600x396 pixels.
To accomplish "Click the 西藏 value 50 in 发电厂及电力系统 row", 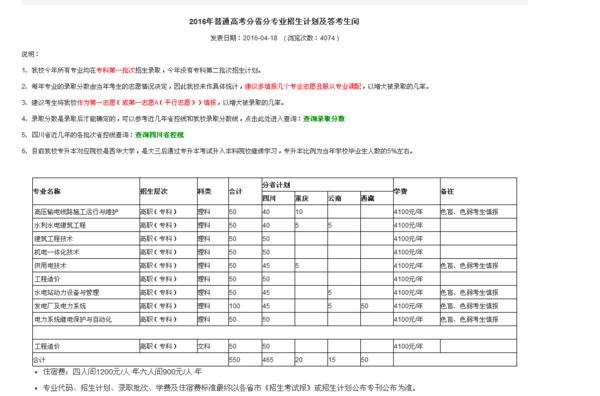I will tap(365, 306).
